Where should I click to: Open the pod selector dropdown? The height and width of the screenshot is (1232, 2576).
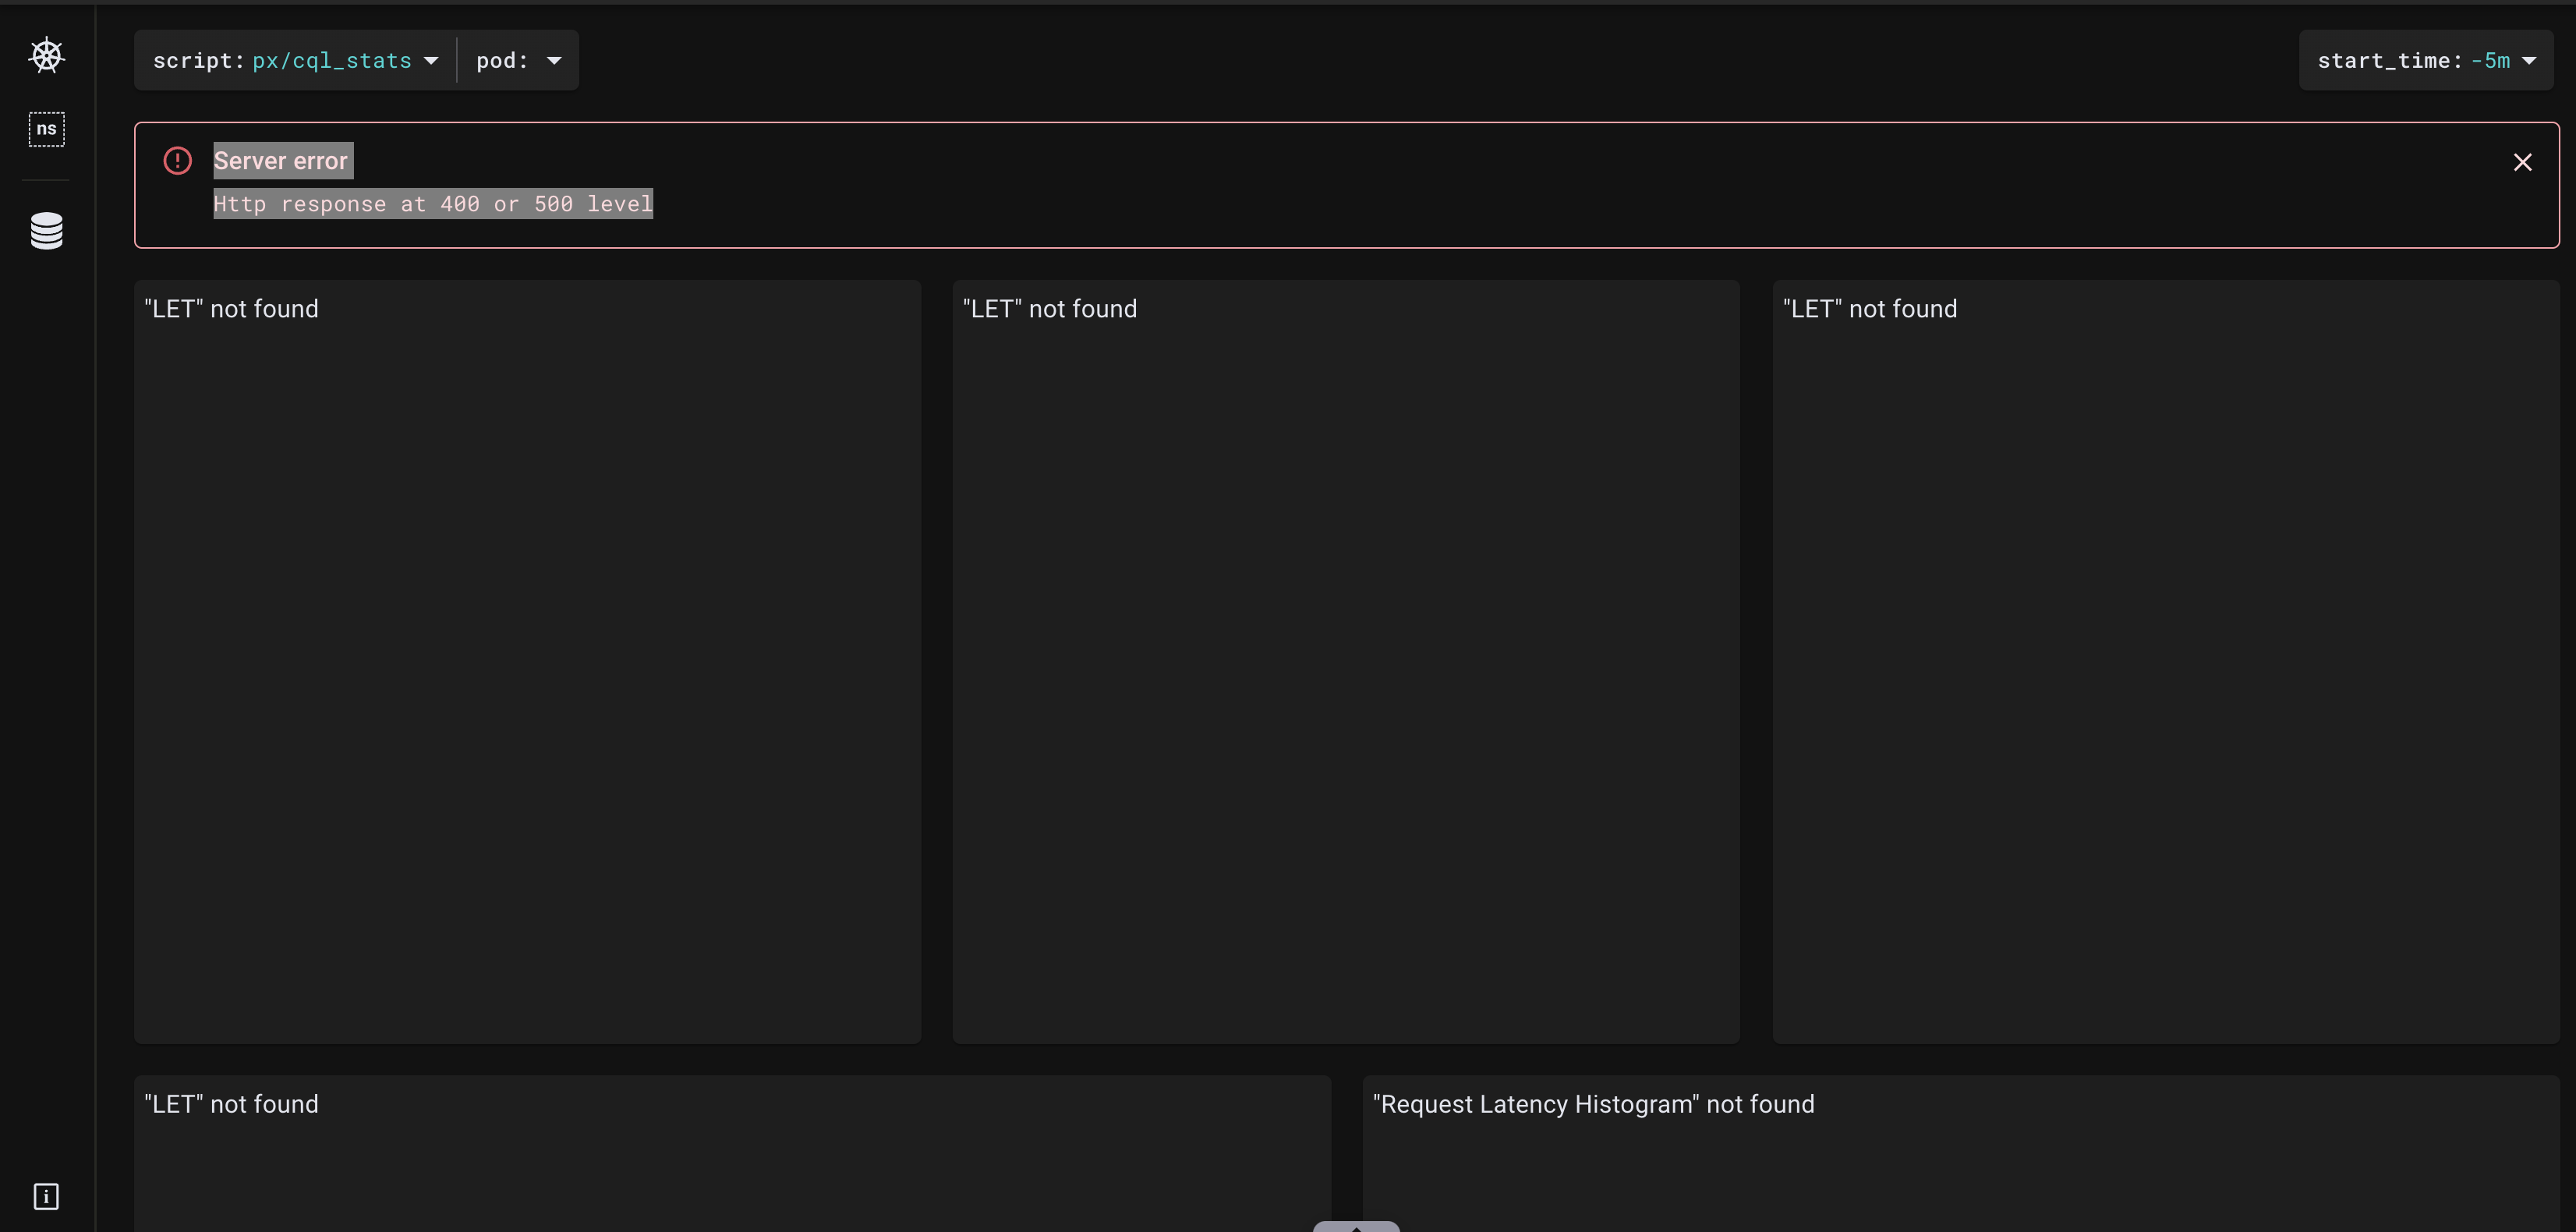point(518,60)
